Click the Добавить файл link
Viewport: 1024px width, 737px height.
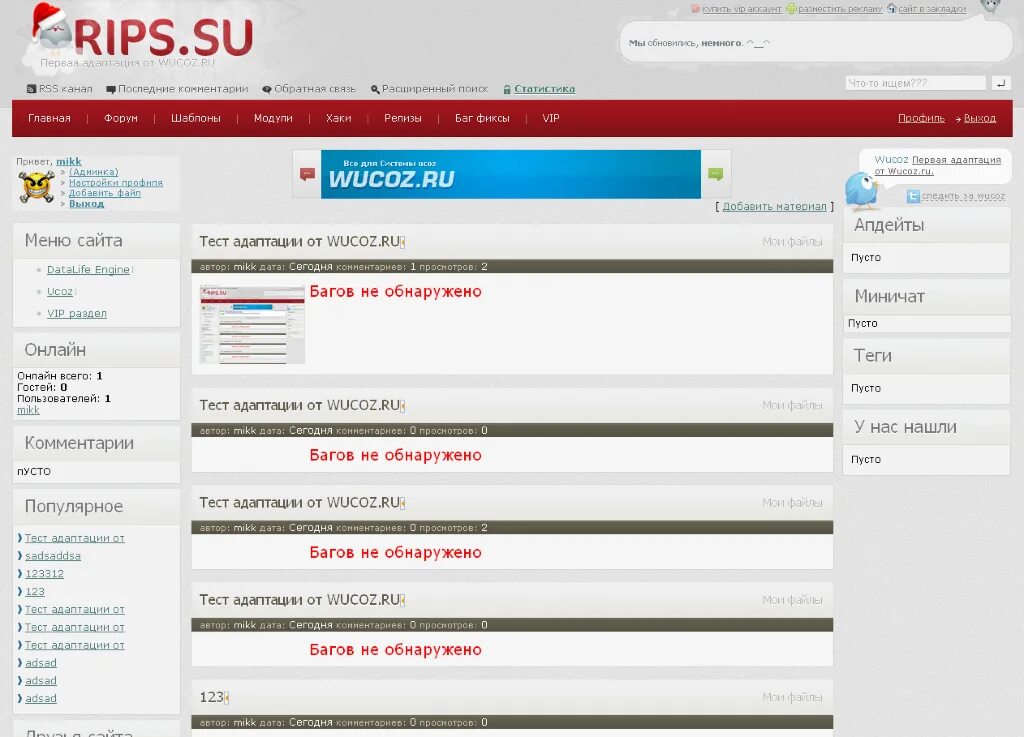point(104,193)
